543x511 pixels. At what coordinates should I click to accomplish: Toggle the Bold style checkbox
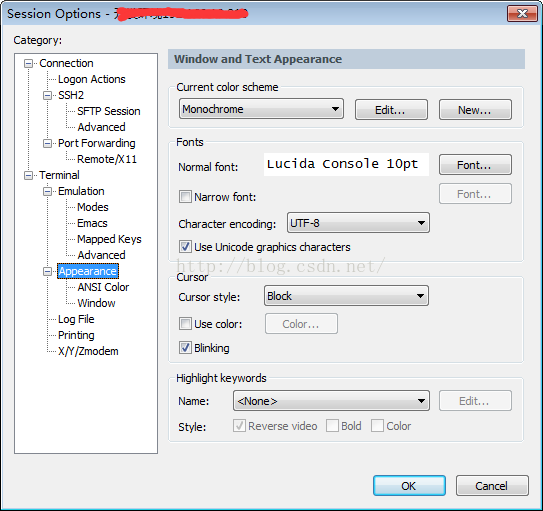pos(332,425)
